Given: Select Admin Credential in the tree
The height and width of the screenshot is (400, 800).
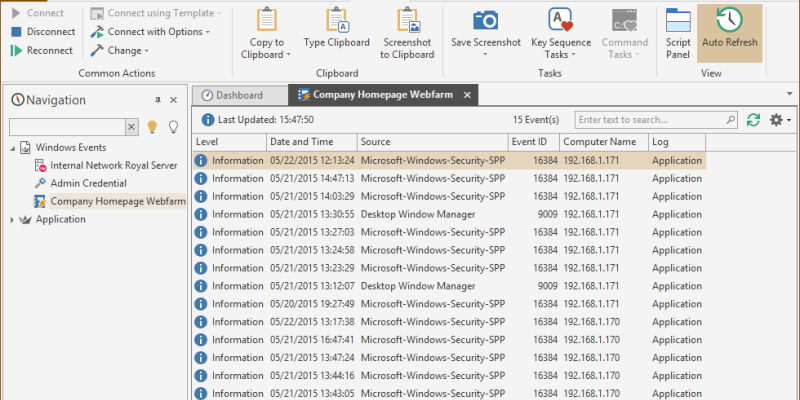Looking at the screenshot, I should click(x=88, y=183).
